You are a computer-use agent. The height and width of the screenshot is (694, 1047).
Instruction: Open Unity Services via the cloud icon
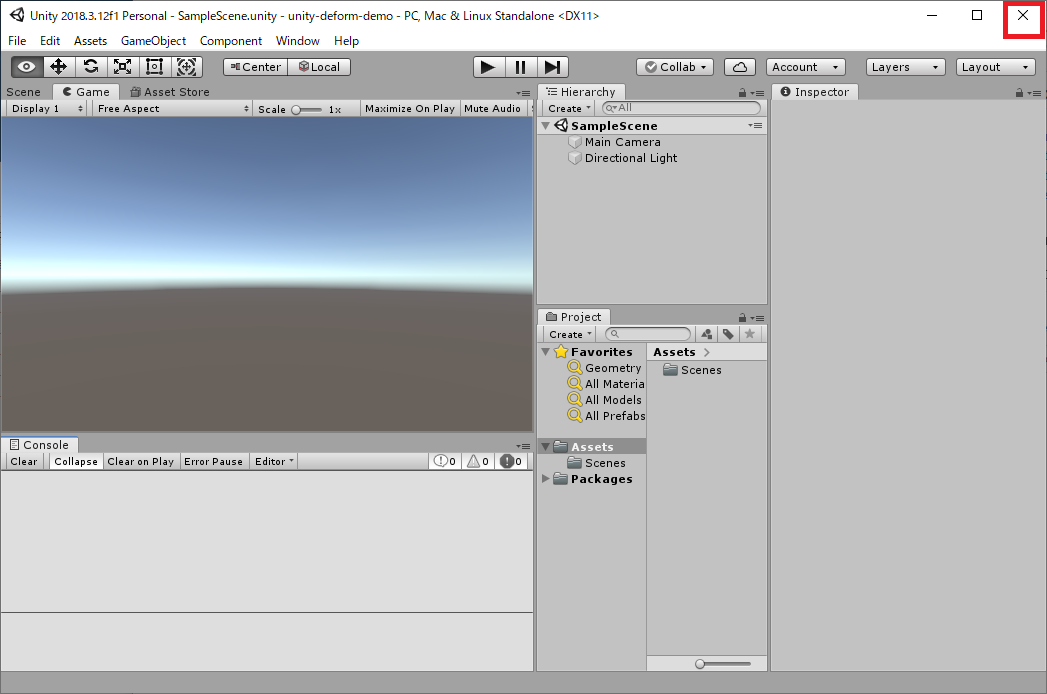click(x=739, y=66)
